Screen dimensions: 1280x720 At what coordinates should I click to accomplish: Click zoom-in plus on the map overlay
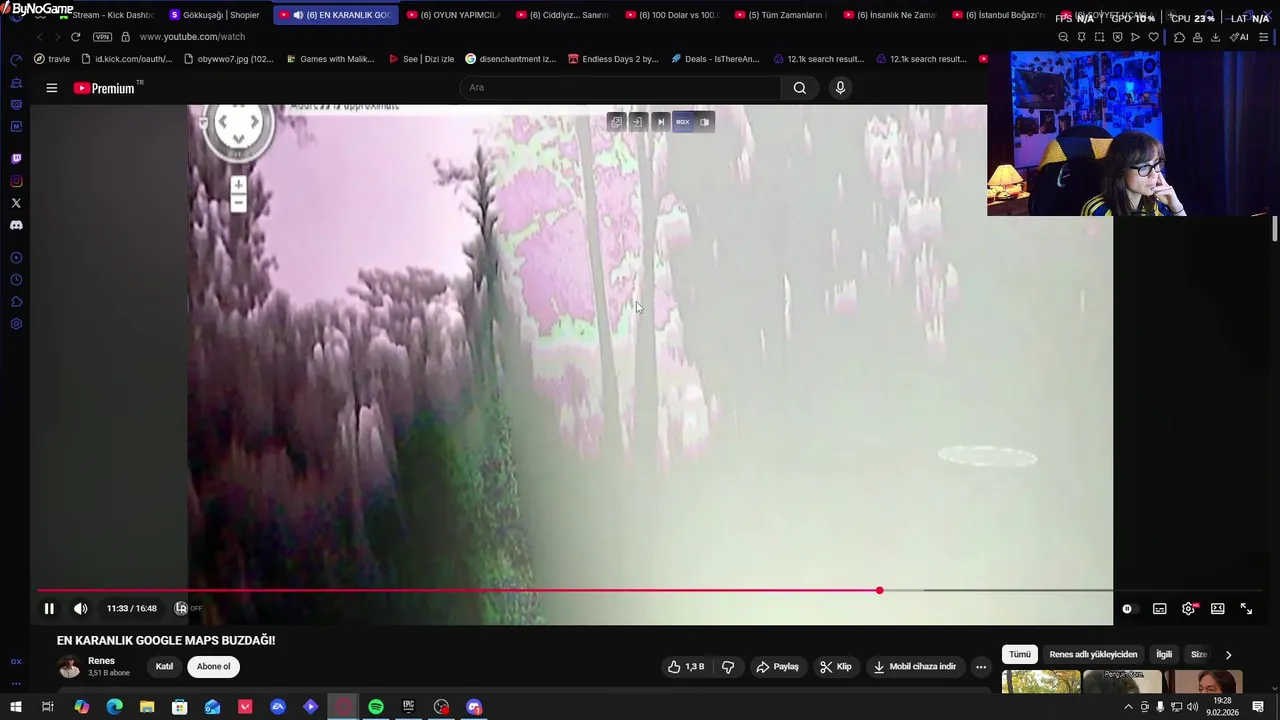[238, 185]
